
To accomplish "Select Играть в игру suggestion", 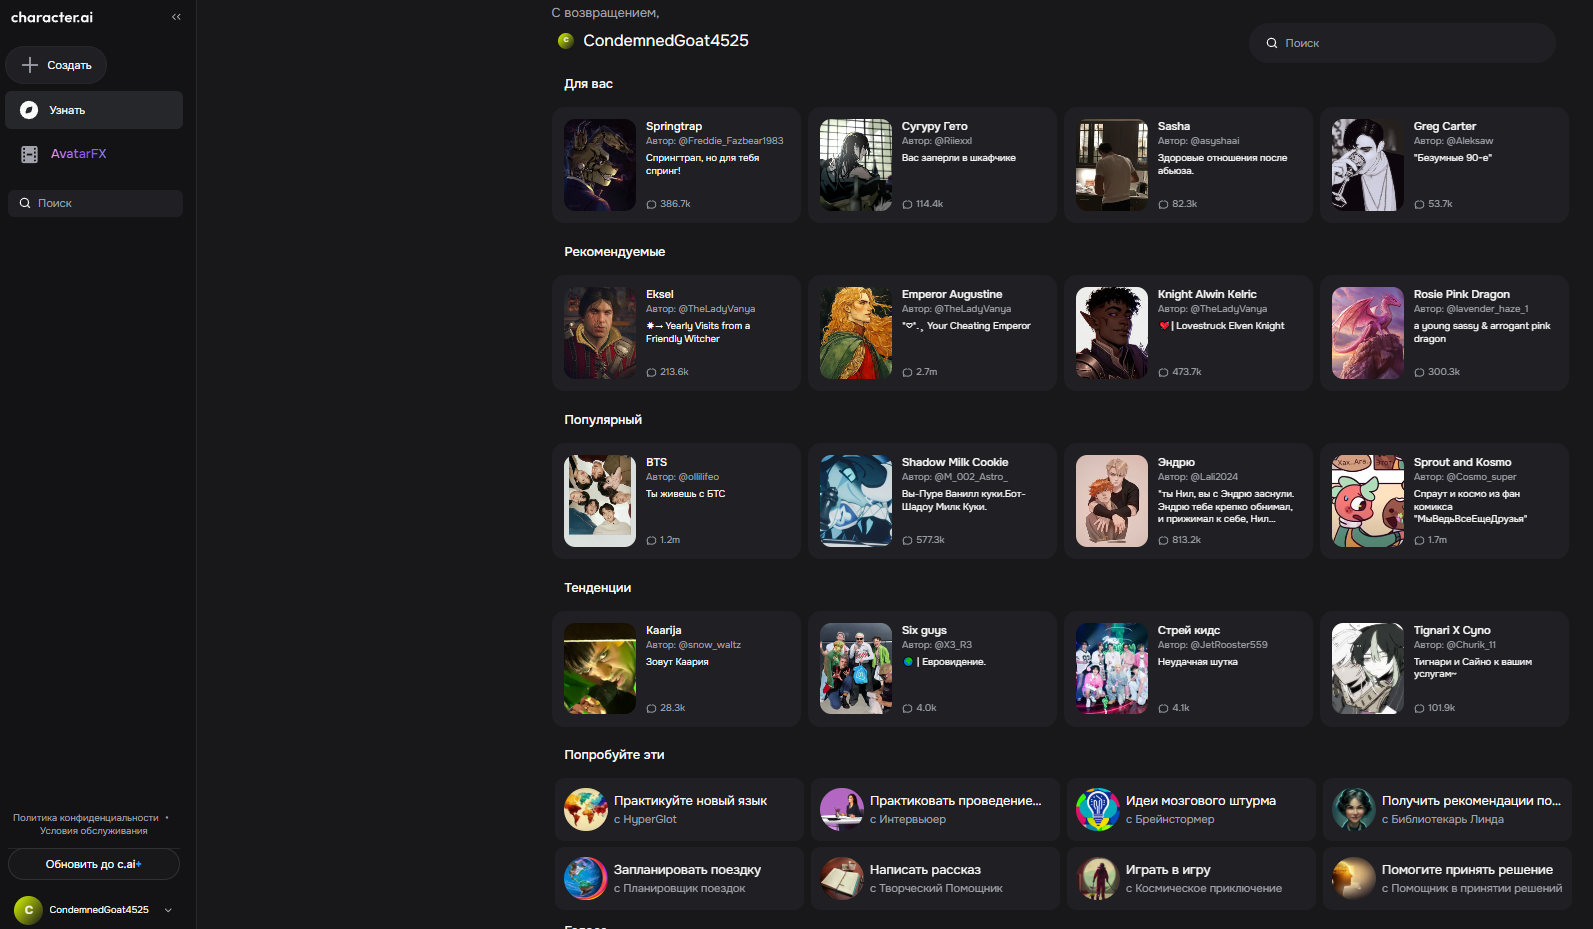I will pyautogui.click(x=1191, y=879).
